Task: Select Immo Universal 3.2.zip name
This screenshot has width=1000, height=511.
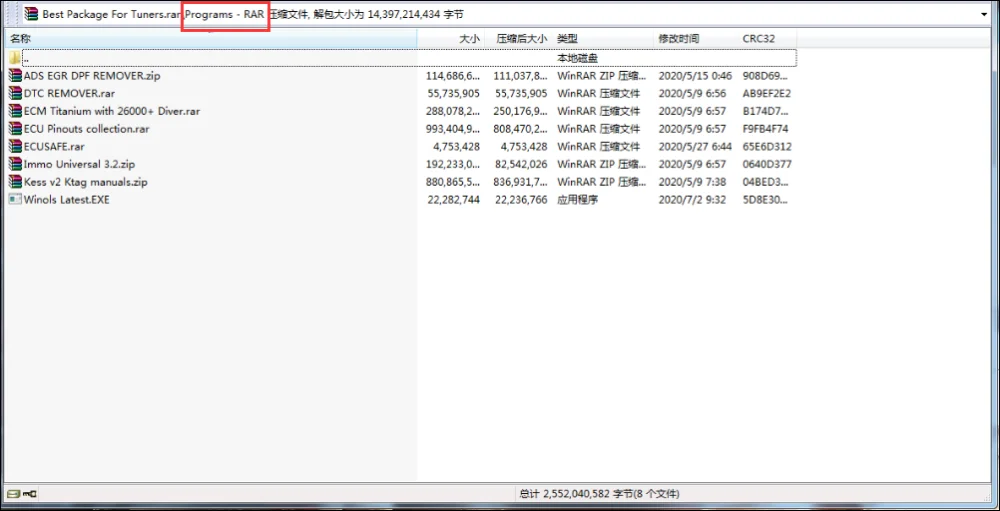Action: [79, 164]
